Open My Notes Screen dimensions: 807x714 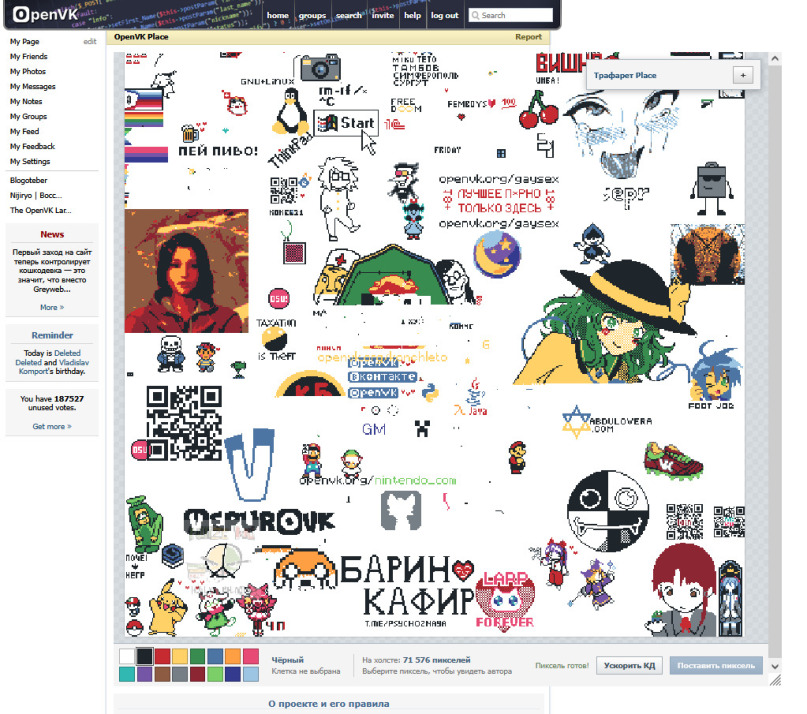tap(26, 101)
